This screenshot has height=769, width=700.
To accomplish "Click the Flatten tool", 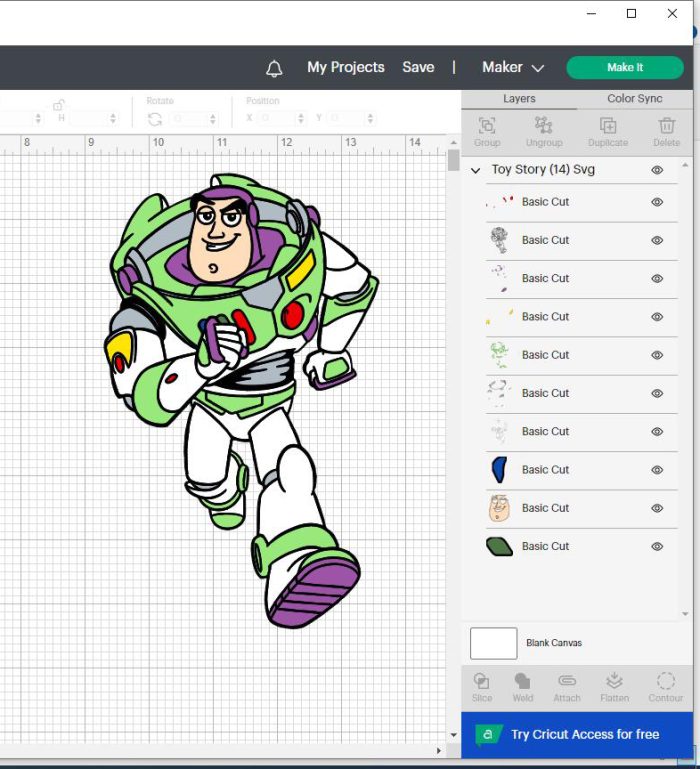I will tap(614, 681).
